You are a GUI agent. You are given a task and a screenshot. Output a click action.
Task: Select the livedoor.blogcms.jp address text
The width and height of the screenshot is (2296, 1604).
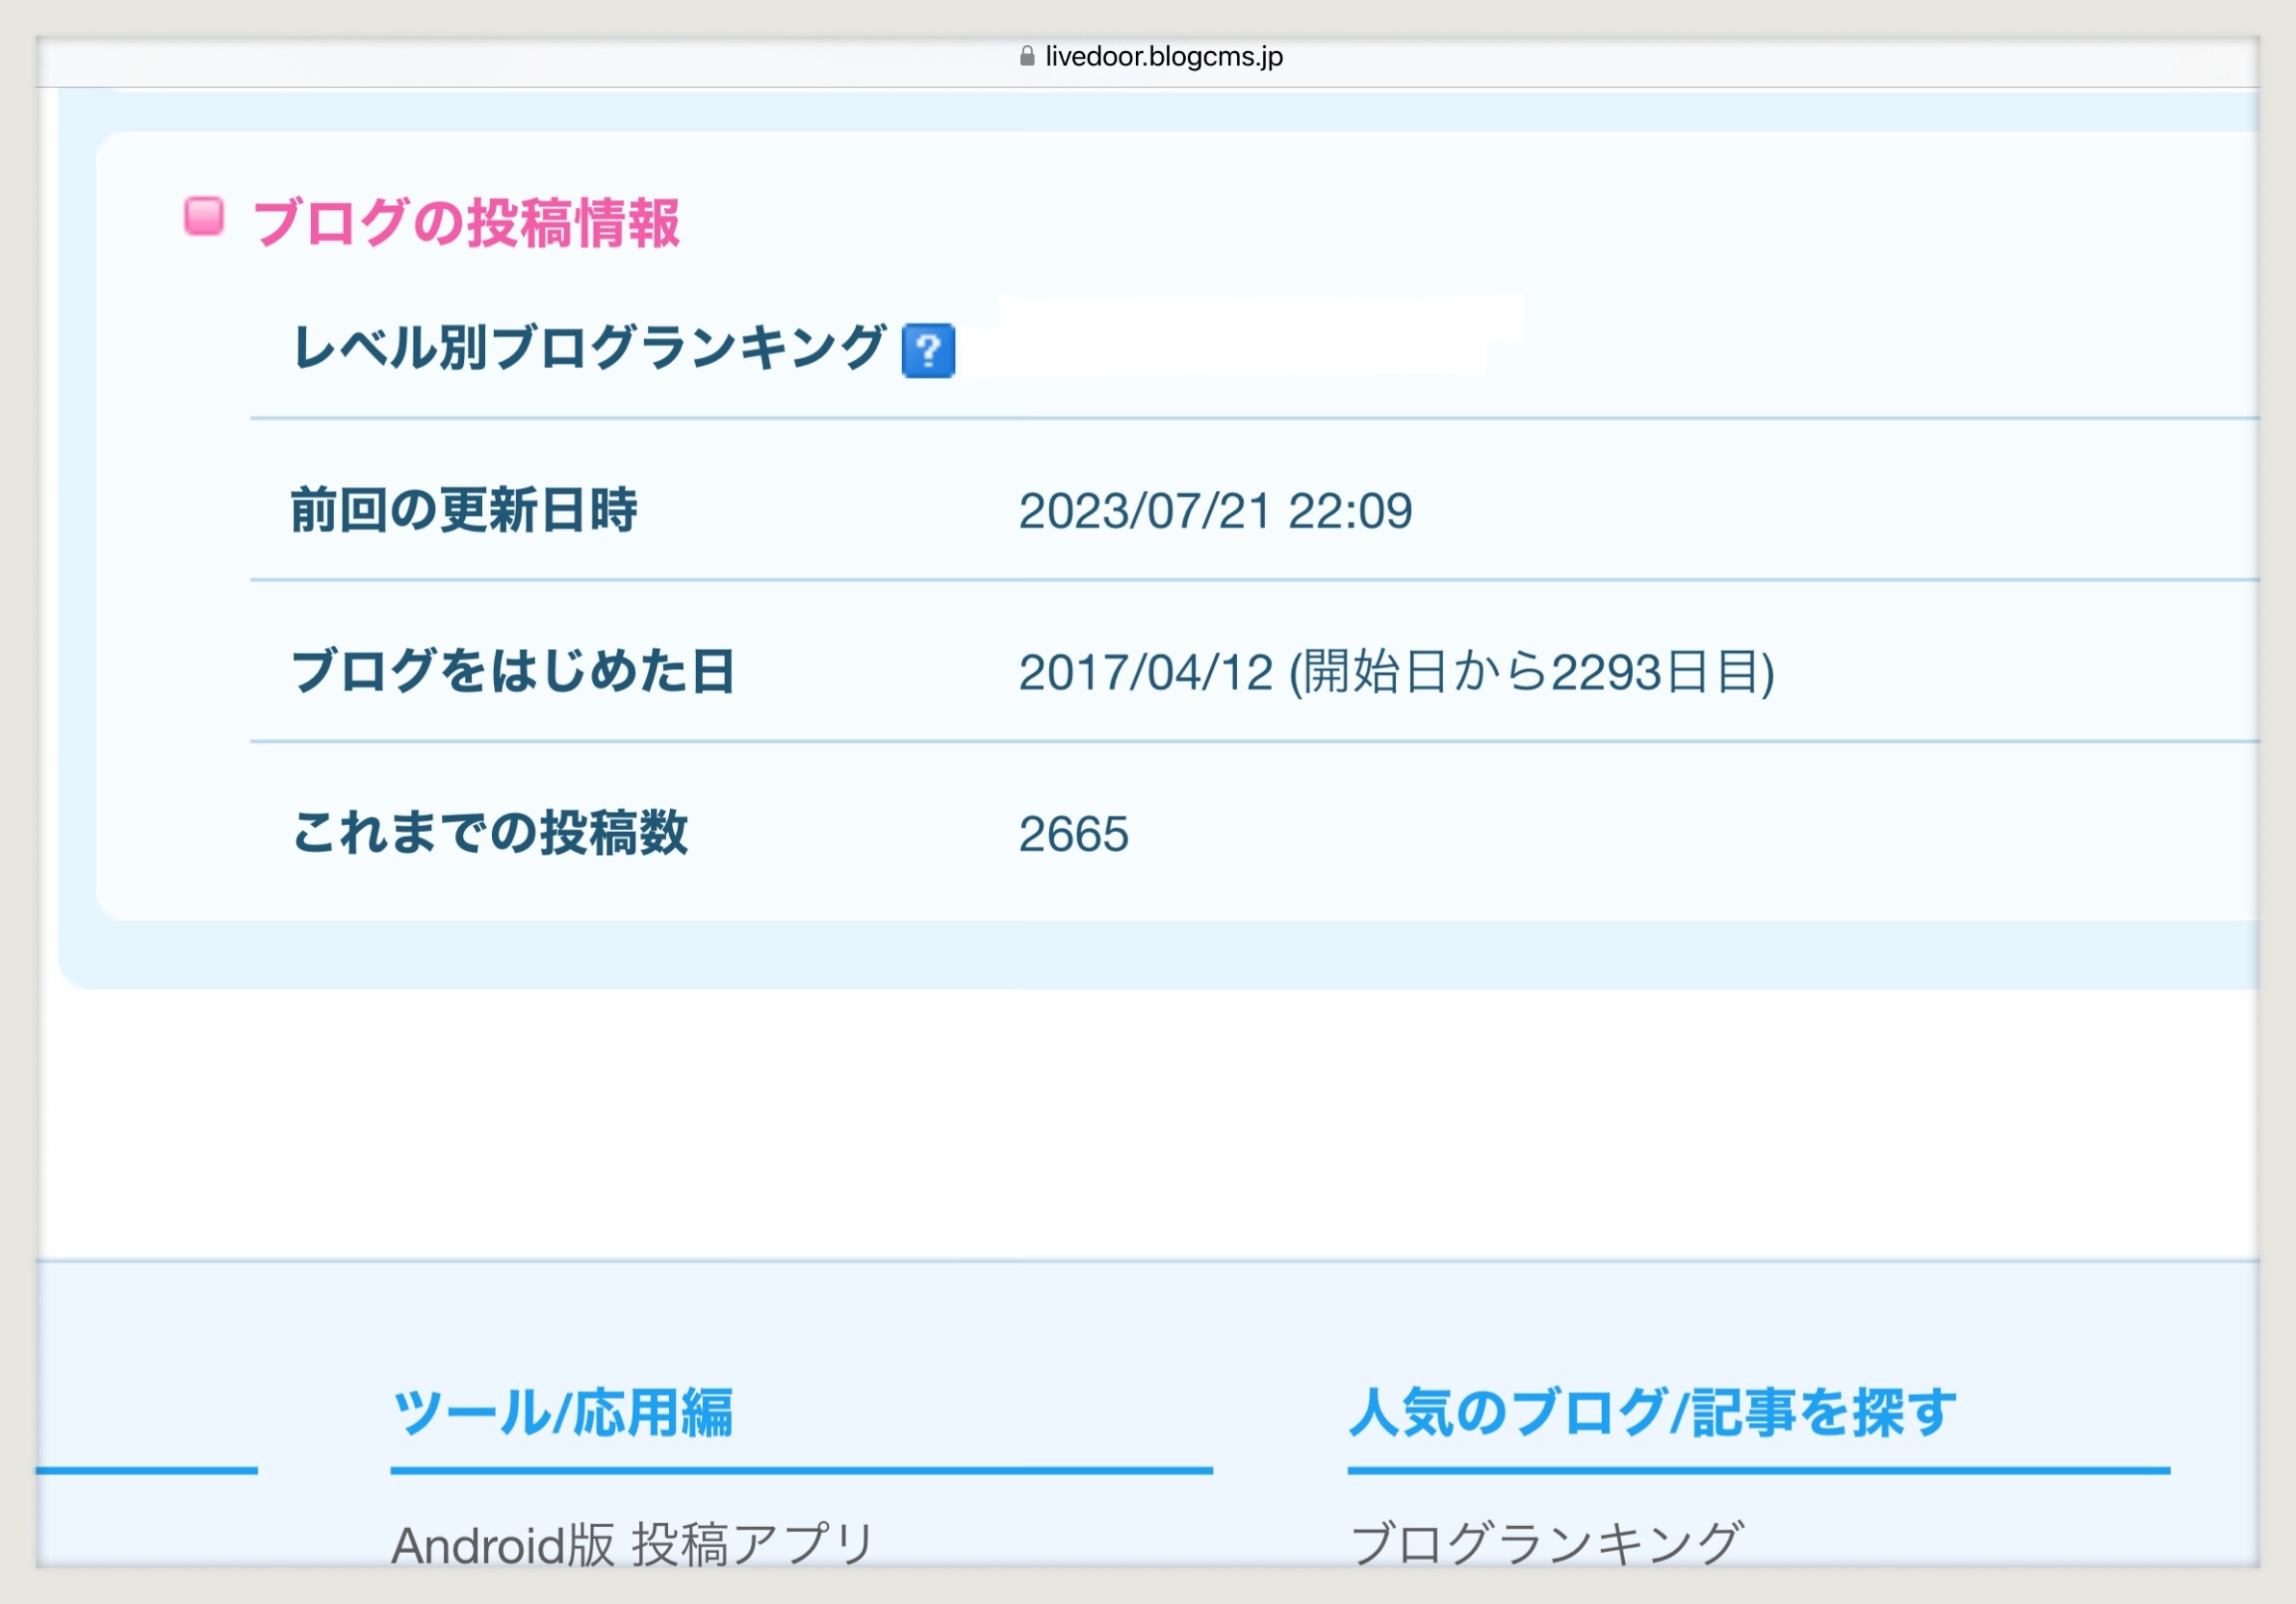(1164, 56)
